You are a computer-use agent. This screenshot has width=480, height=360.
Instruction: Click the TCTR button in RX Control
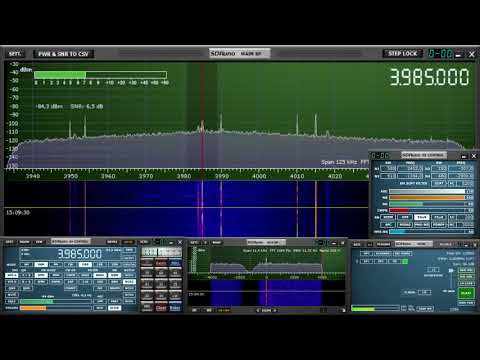pyautogui.click(x=144, y=242)
